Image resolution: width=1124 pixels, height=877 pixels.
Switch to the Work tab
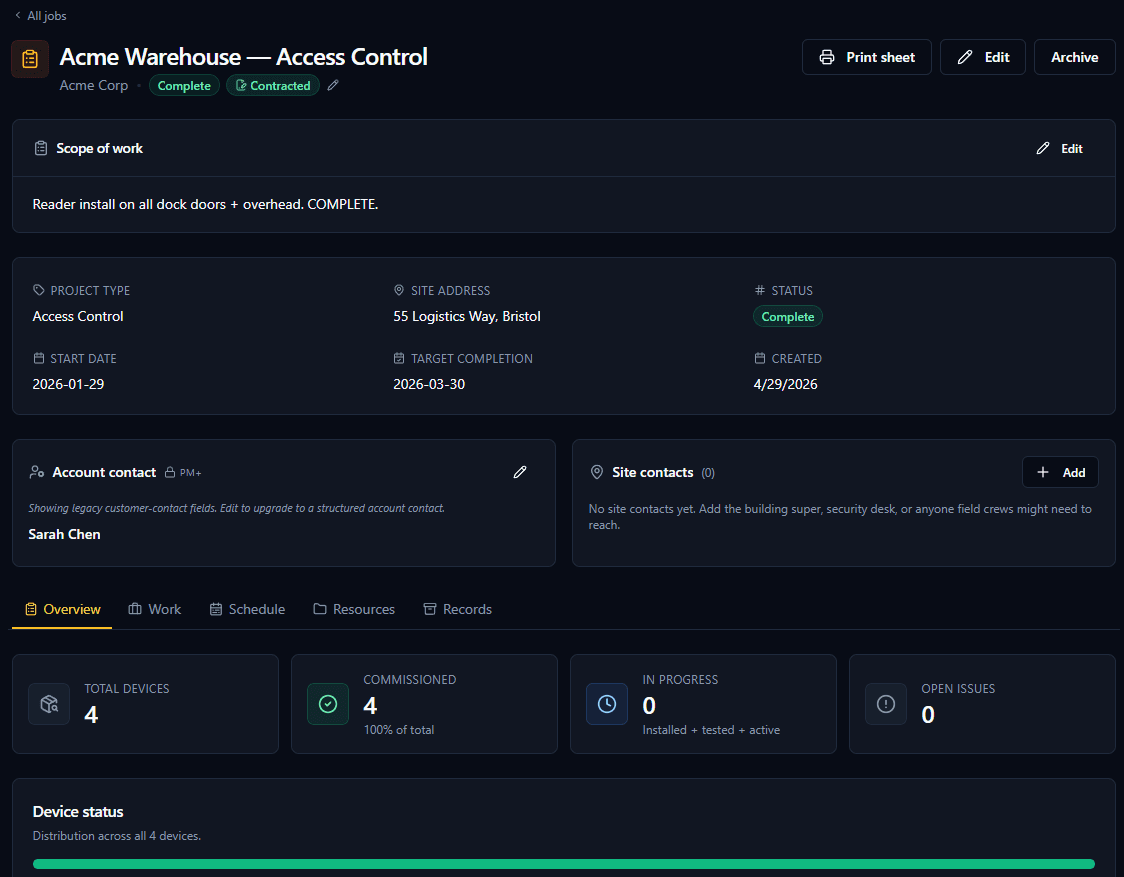[155, 610]
